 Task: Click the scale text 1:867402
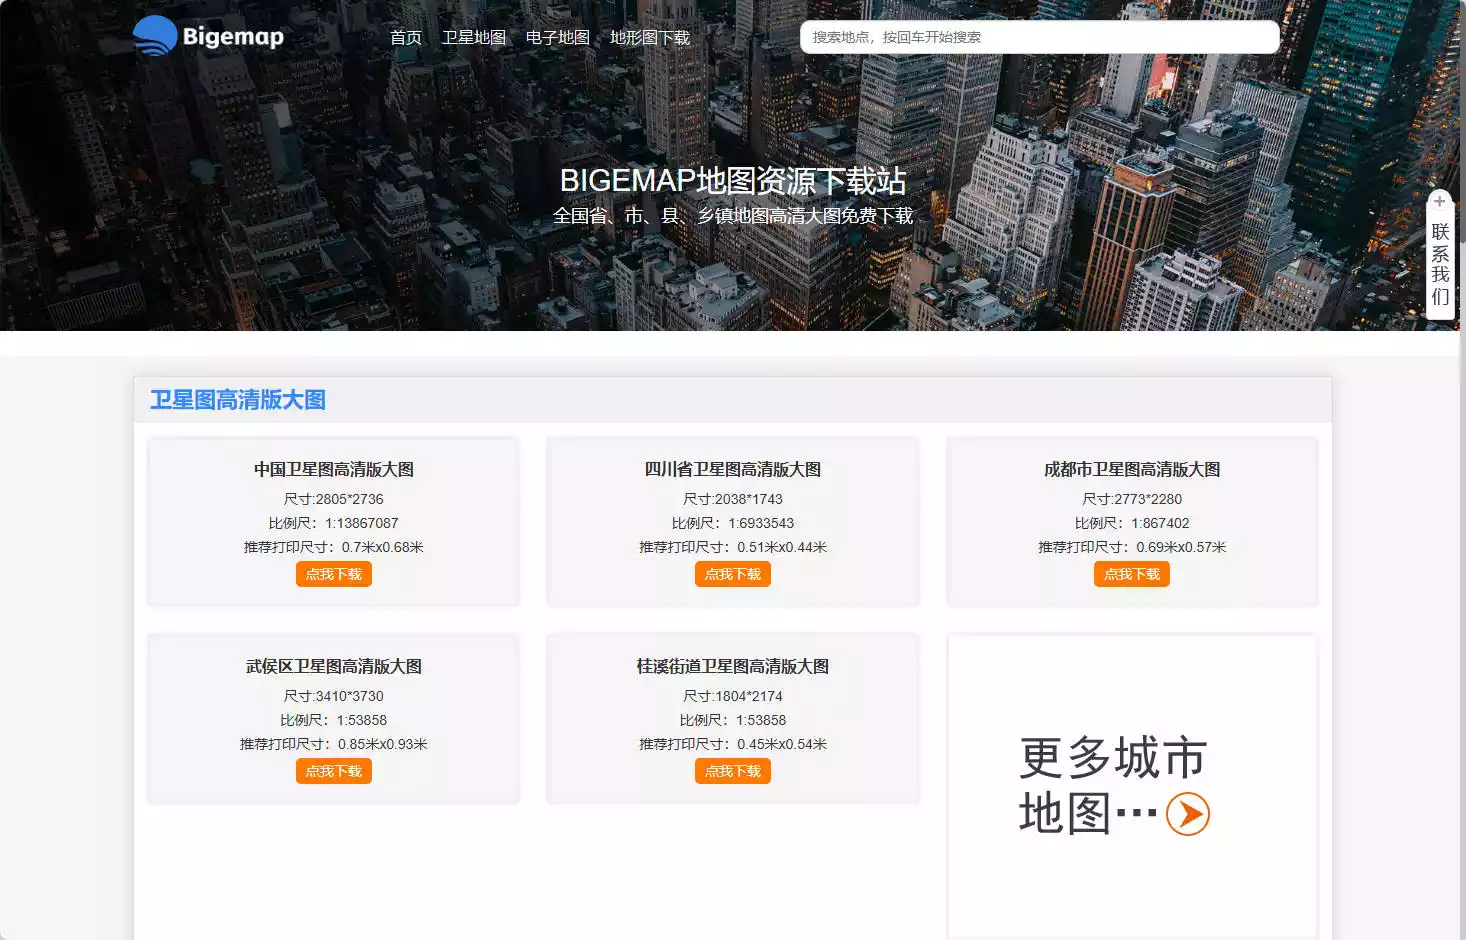coord(1160,523)
